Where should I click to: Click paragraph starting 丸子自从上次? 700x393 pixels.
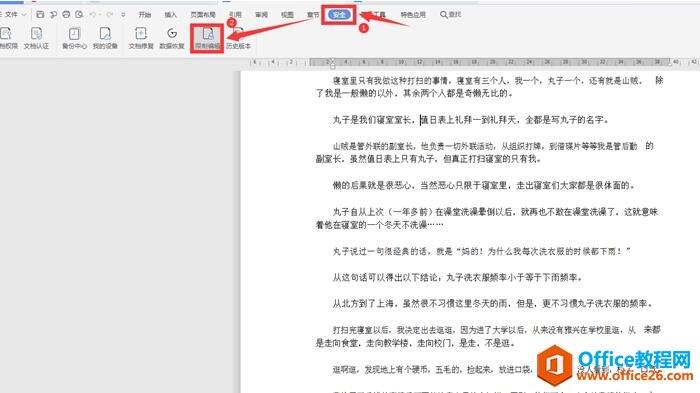pyautogui.click(x=487, y=218)
